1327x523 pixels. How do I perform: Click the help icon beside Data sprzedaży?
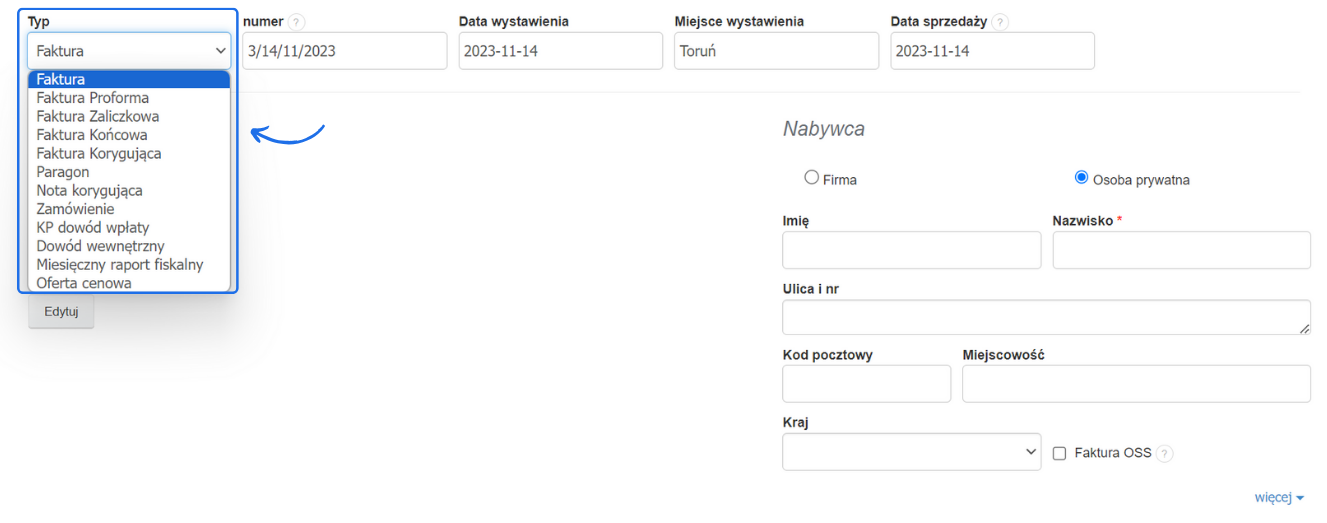click(1001, 22)
